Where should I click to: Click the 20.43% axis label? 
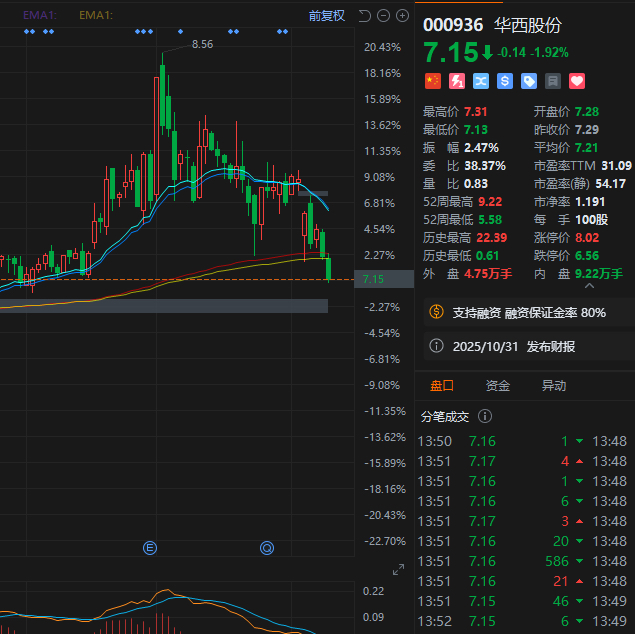tap(382, 47)
